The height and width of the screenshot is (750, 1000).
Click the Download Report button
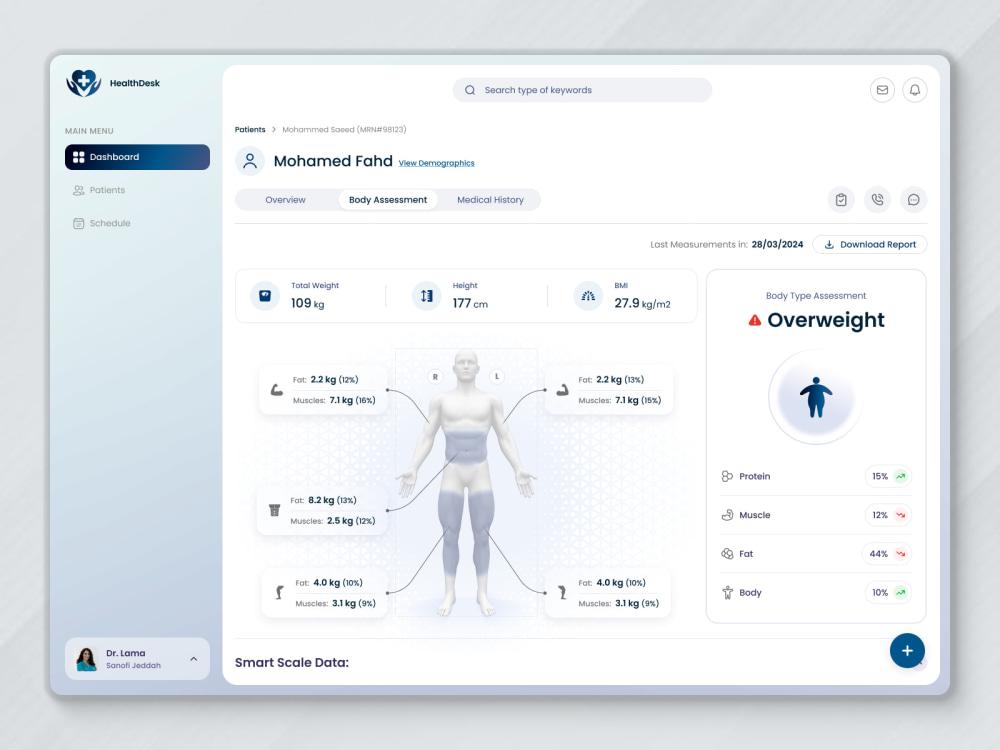(870, 244)
